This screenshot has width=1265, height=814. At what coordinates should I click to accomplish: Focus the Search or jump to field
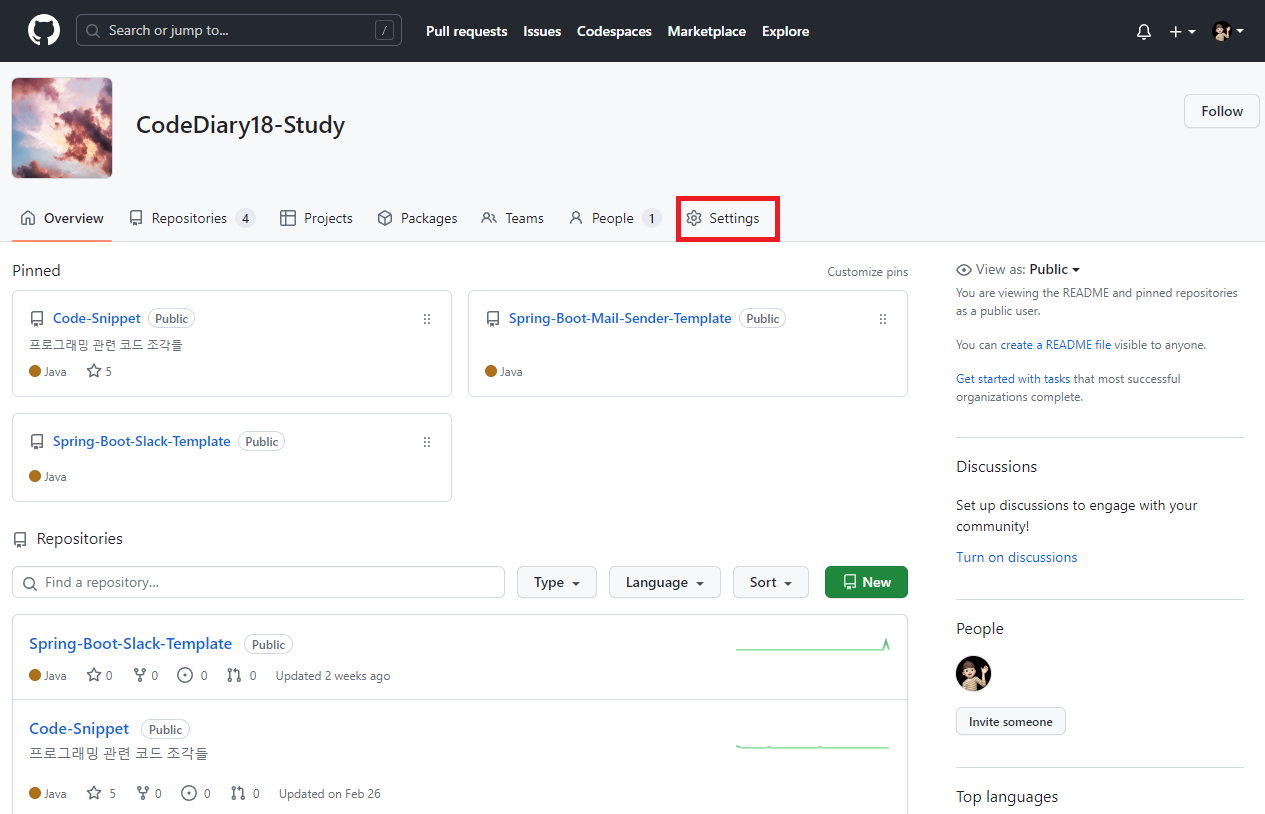pos(239,31)
